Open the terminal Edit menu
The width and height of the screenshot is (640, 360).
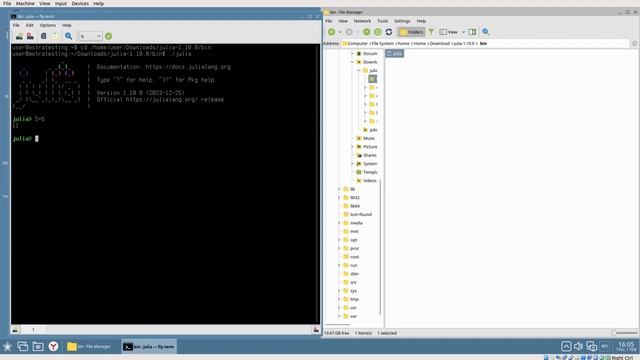(x=29, y=25)
